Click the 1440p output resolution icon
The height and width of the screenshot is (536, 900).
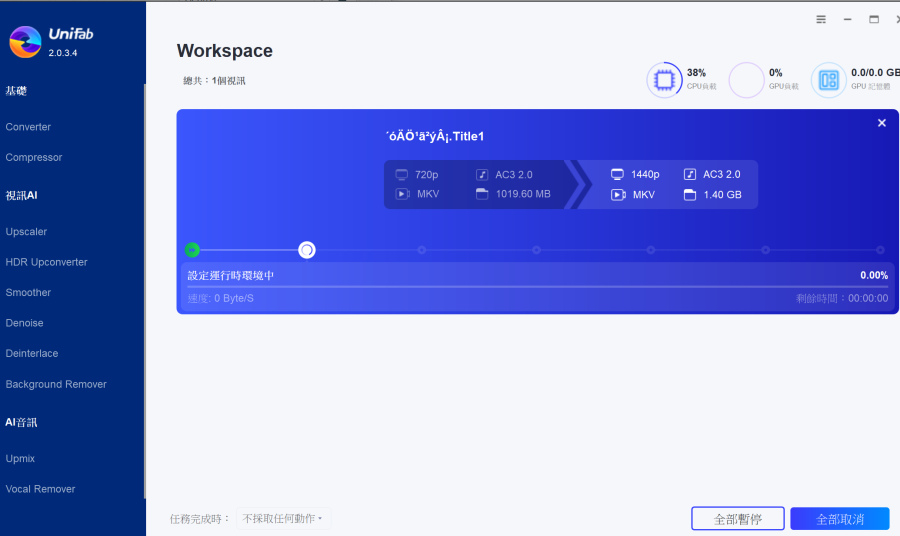click(x=617, y=174)
